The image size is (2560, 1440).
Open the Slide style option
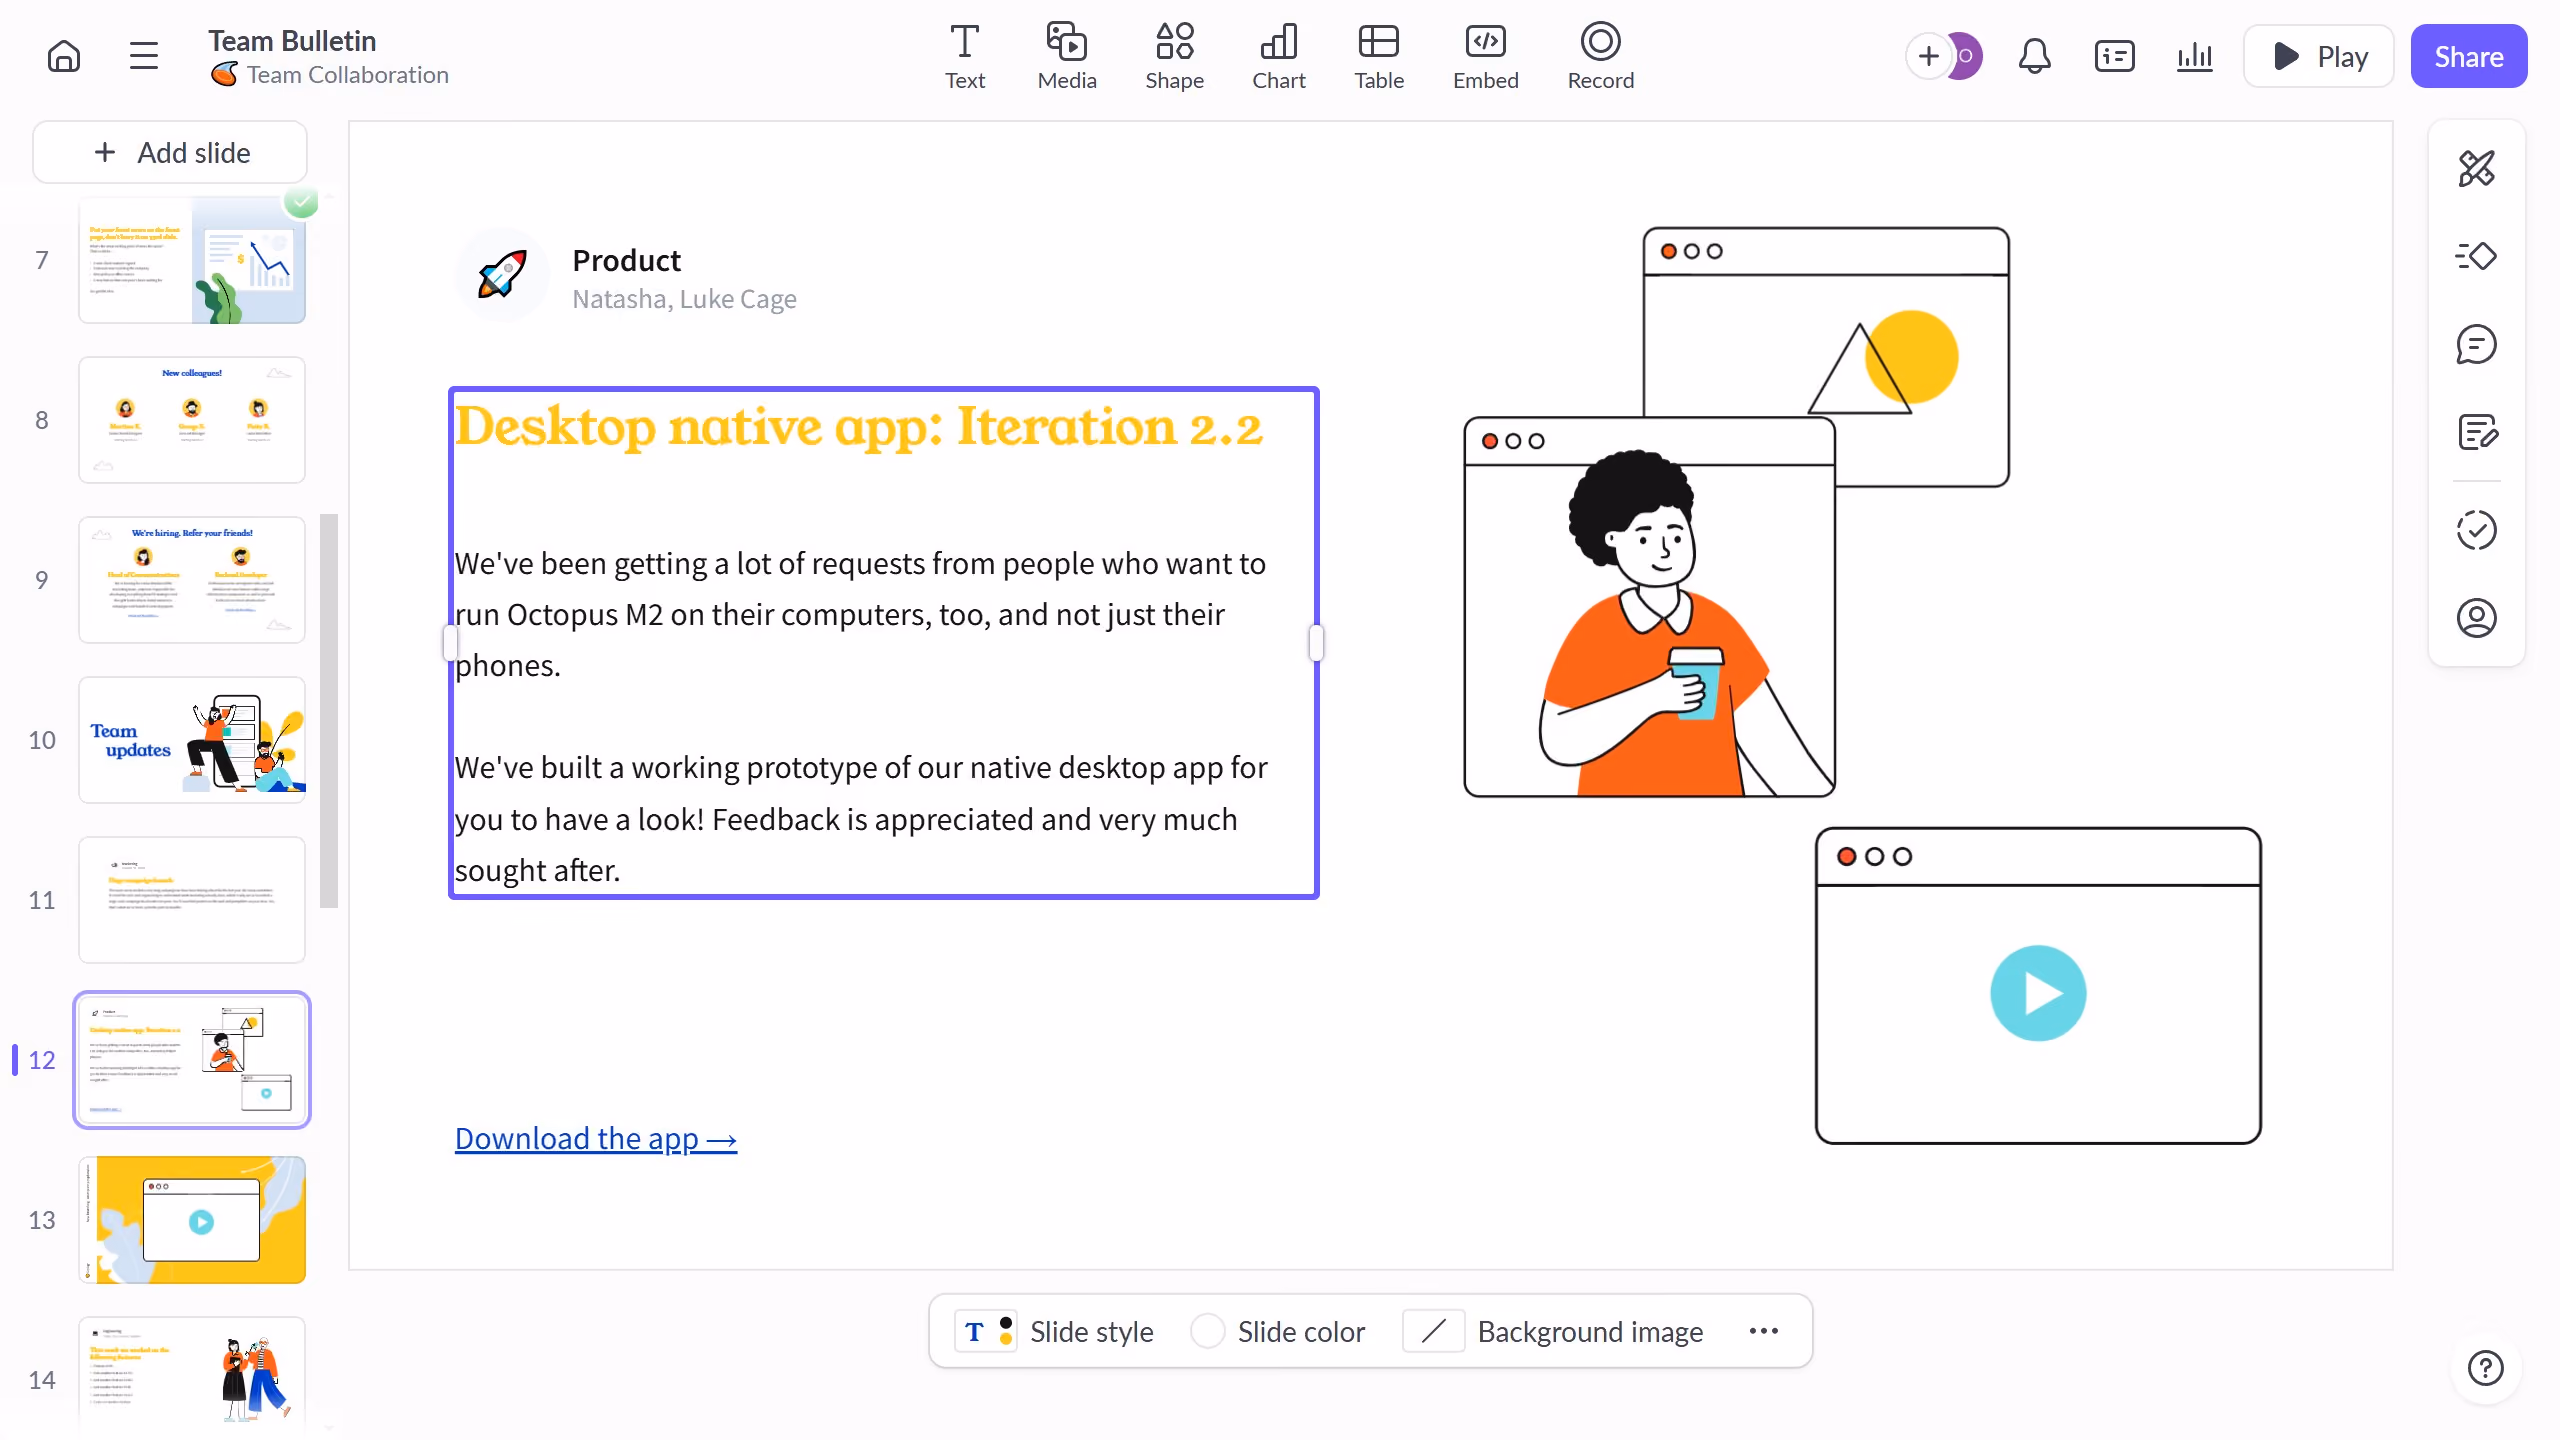pos(1055,1332)
